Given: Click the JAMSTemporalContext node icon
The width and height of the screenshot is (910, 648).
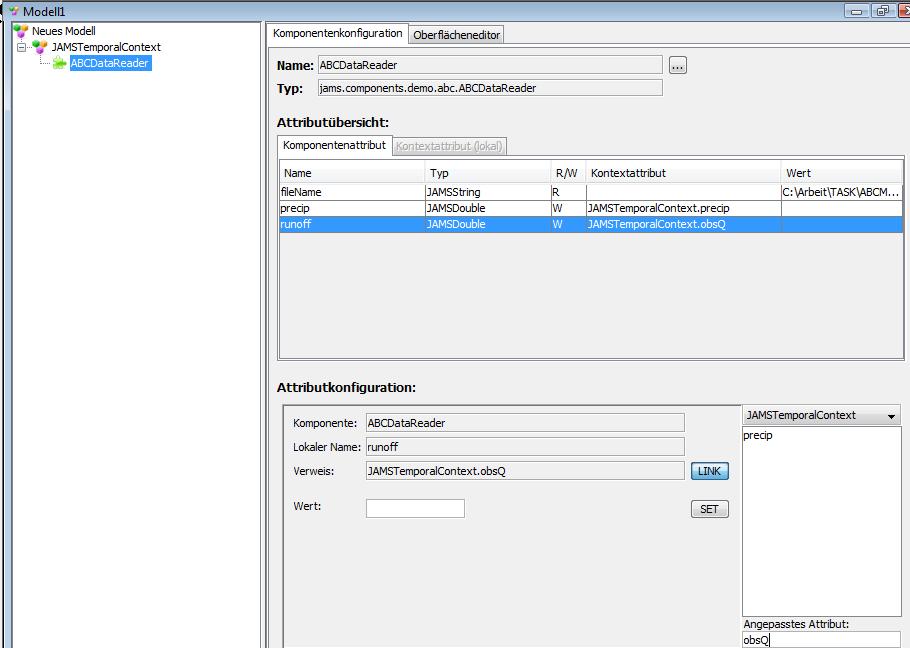Looking at the screenshot, I should click(40, 47).
